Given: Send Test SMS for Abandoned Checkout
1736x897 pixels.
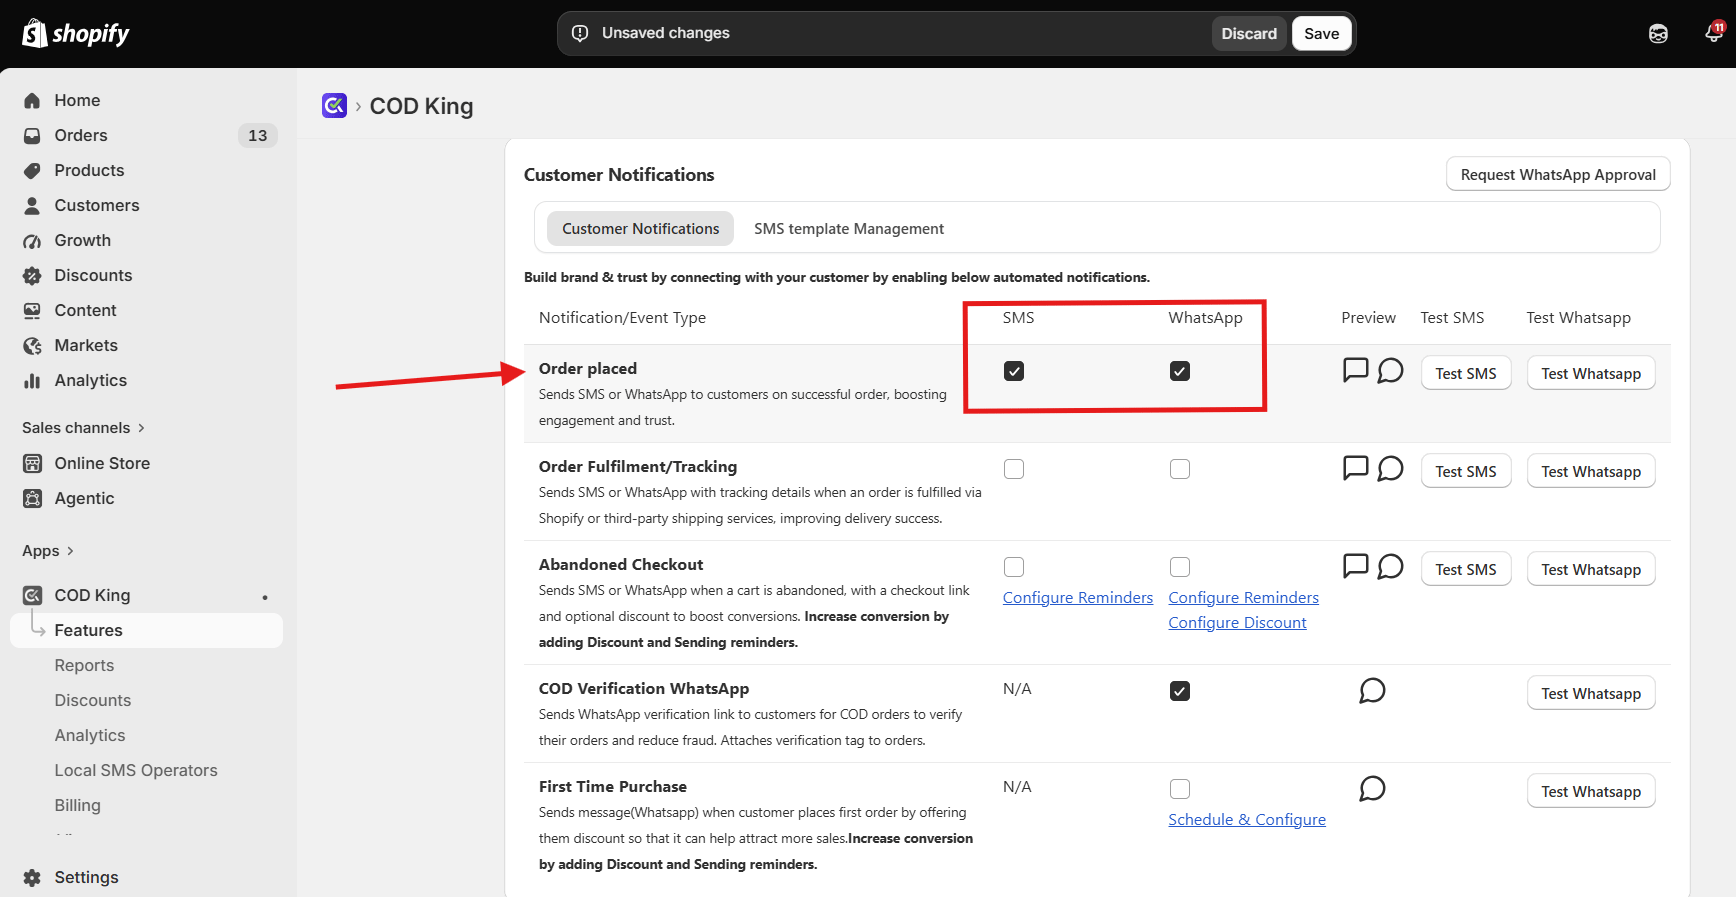Looking at the screenshot, I should coord(1466,569).
